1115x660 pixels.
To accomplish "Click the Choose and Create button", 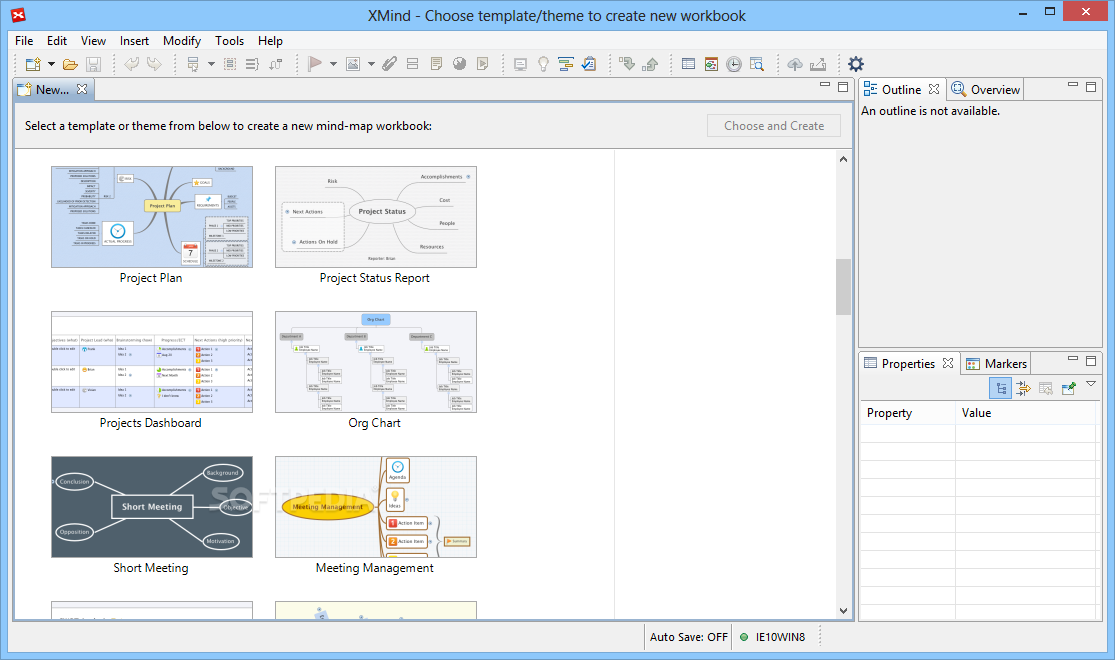I will pyautogui.click(x=774, y=126).
